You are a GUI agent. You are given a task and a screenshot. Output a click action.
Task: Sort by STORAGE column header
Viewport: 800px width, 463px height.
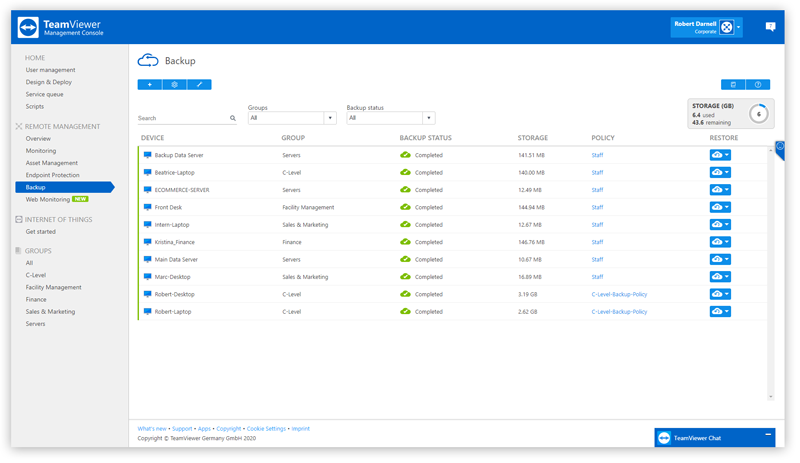coord(533,138)
